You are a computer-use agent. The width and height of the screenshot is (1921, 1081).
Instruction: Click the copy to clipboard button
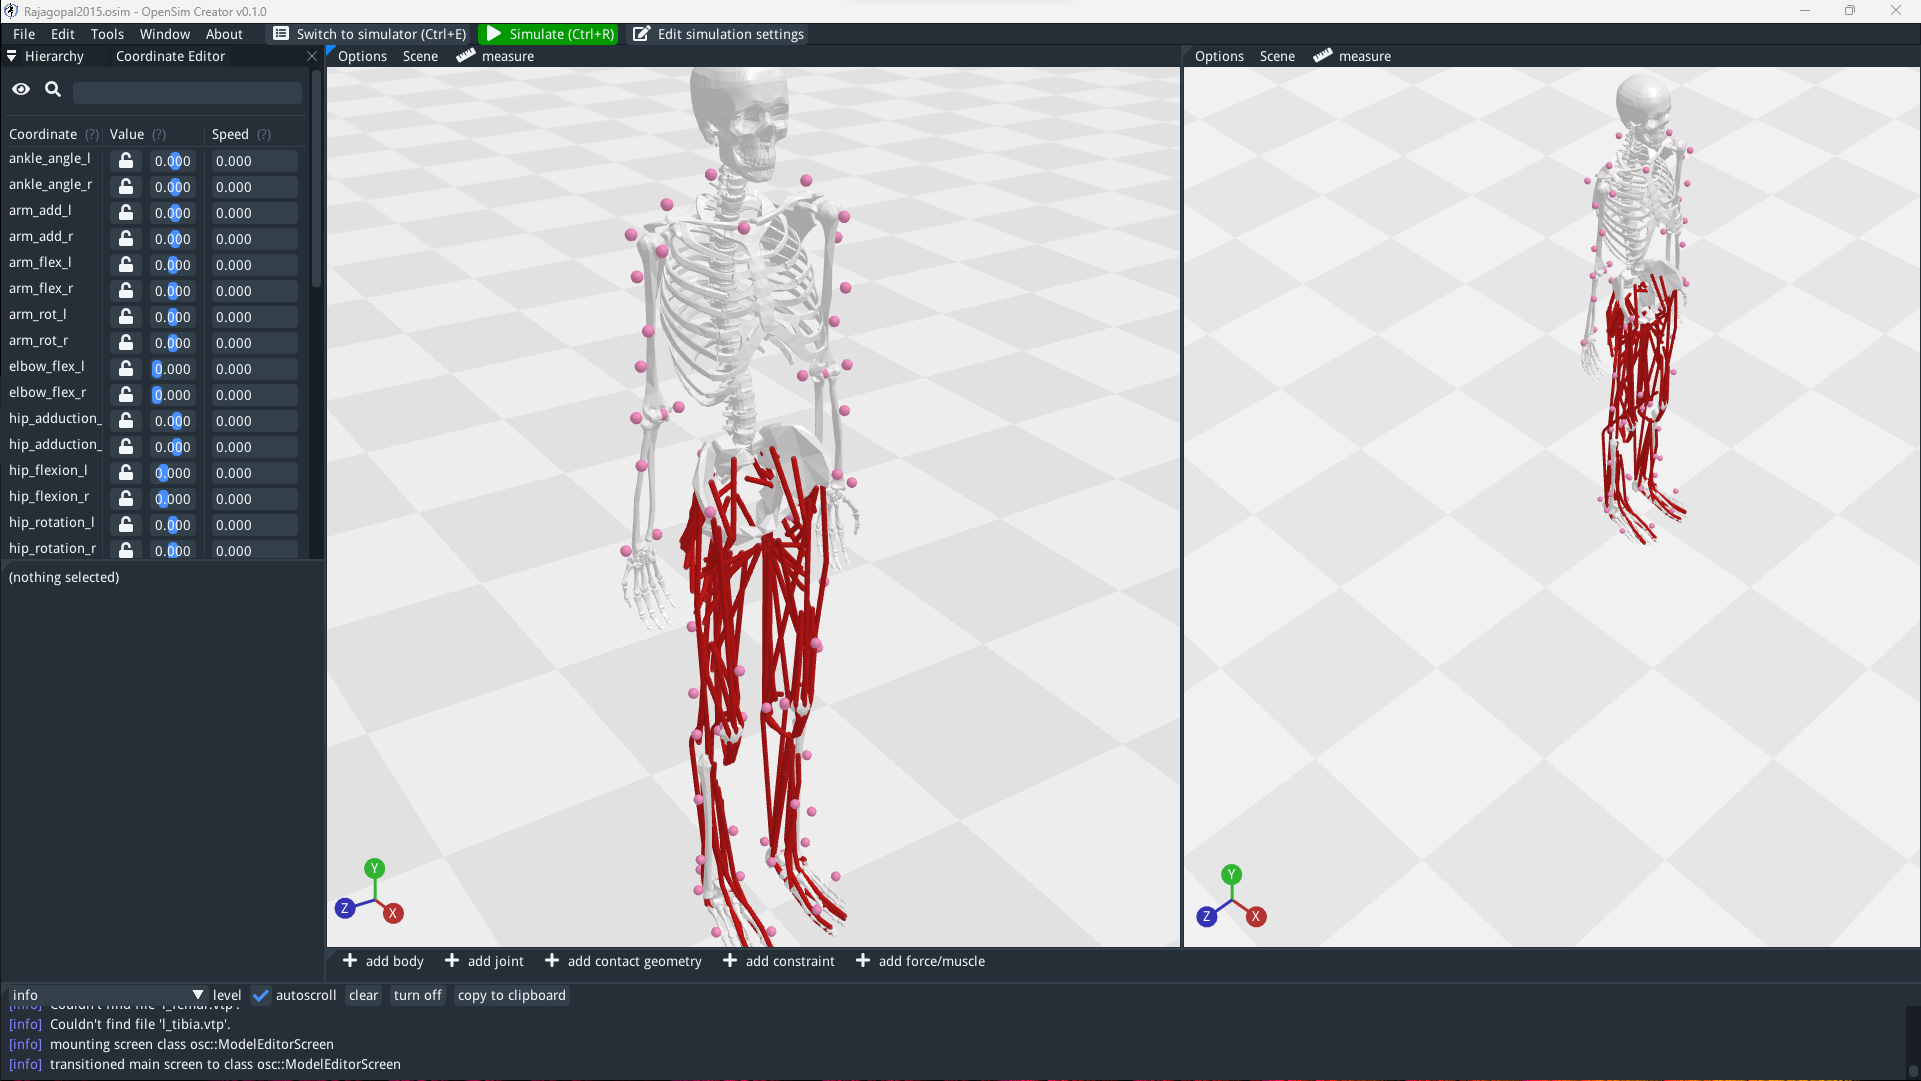tap(511, 995)
